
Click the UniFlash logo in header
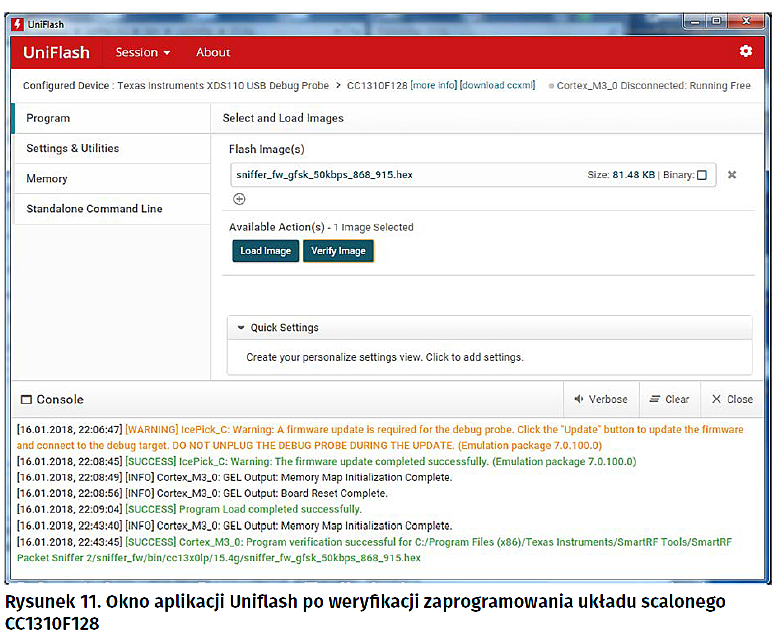click(x=56, y=52)
